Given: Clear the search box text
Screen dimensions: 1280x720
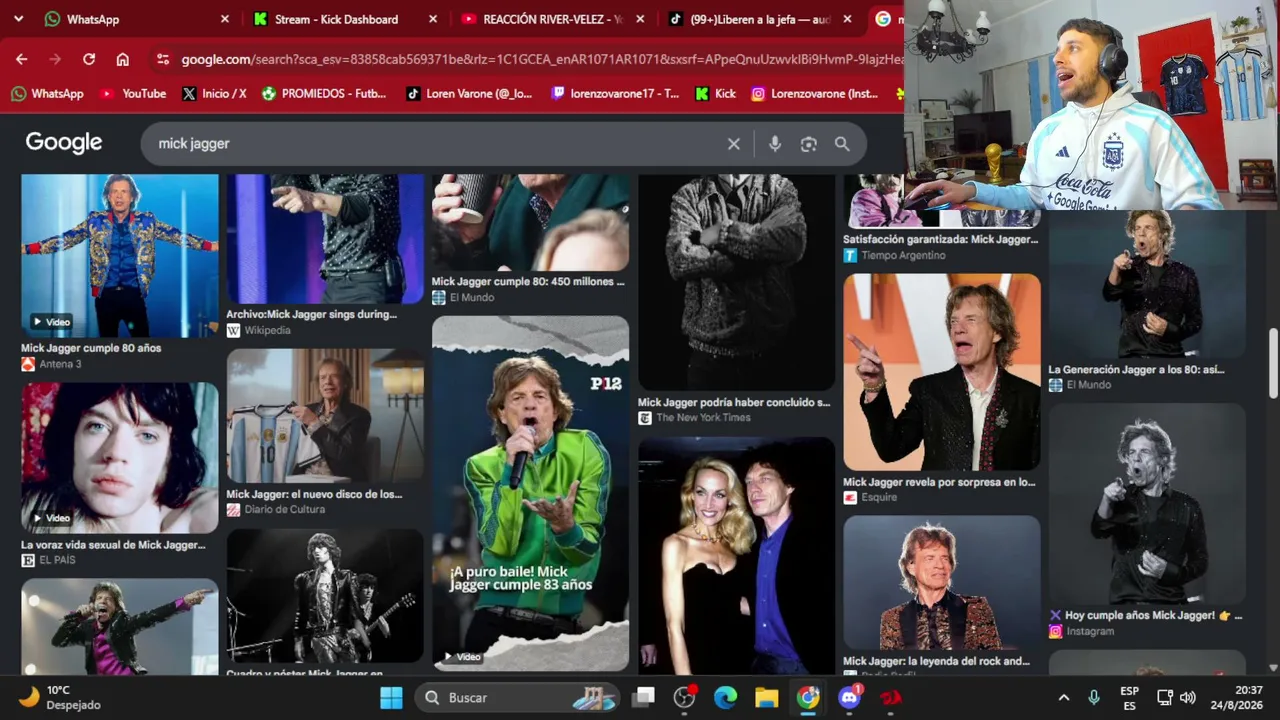Looking at the screenshot, I should (734, 144).
